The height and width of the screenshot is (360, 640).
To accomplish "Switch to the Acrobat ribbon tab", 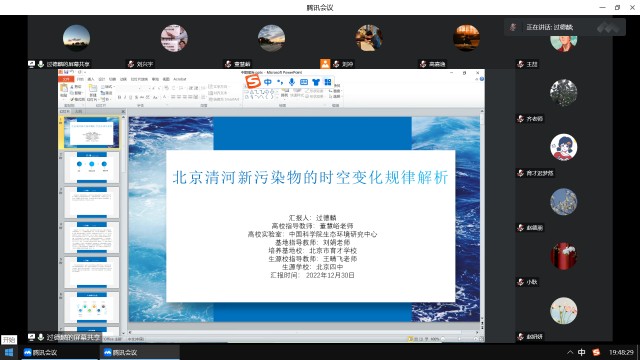I will click(x=180, y=79).
